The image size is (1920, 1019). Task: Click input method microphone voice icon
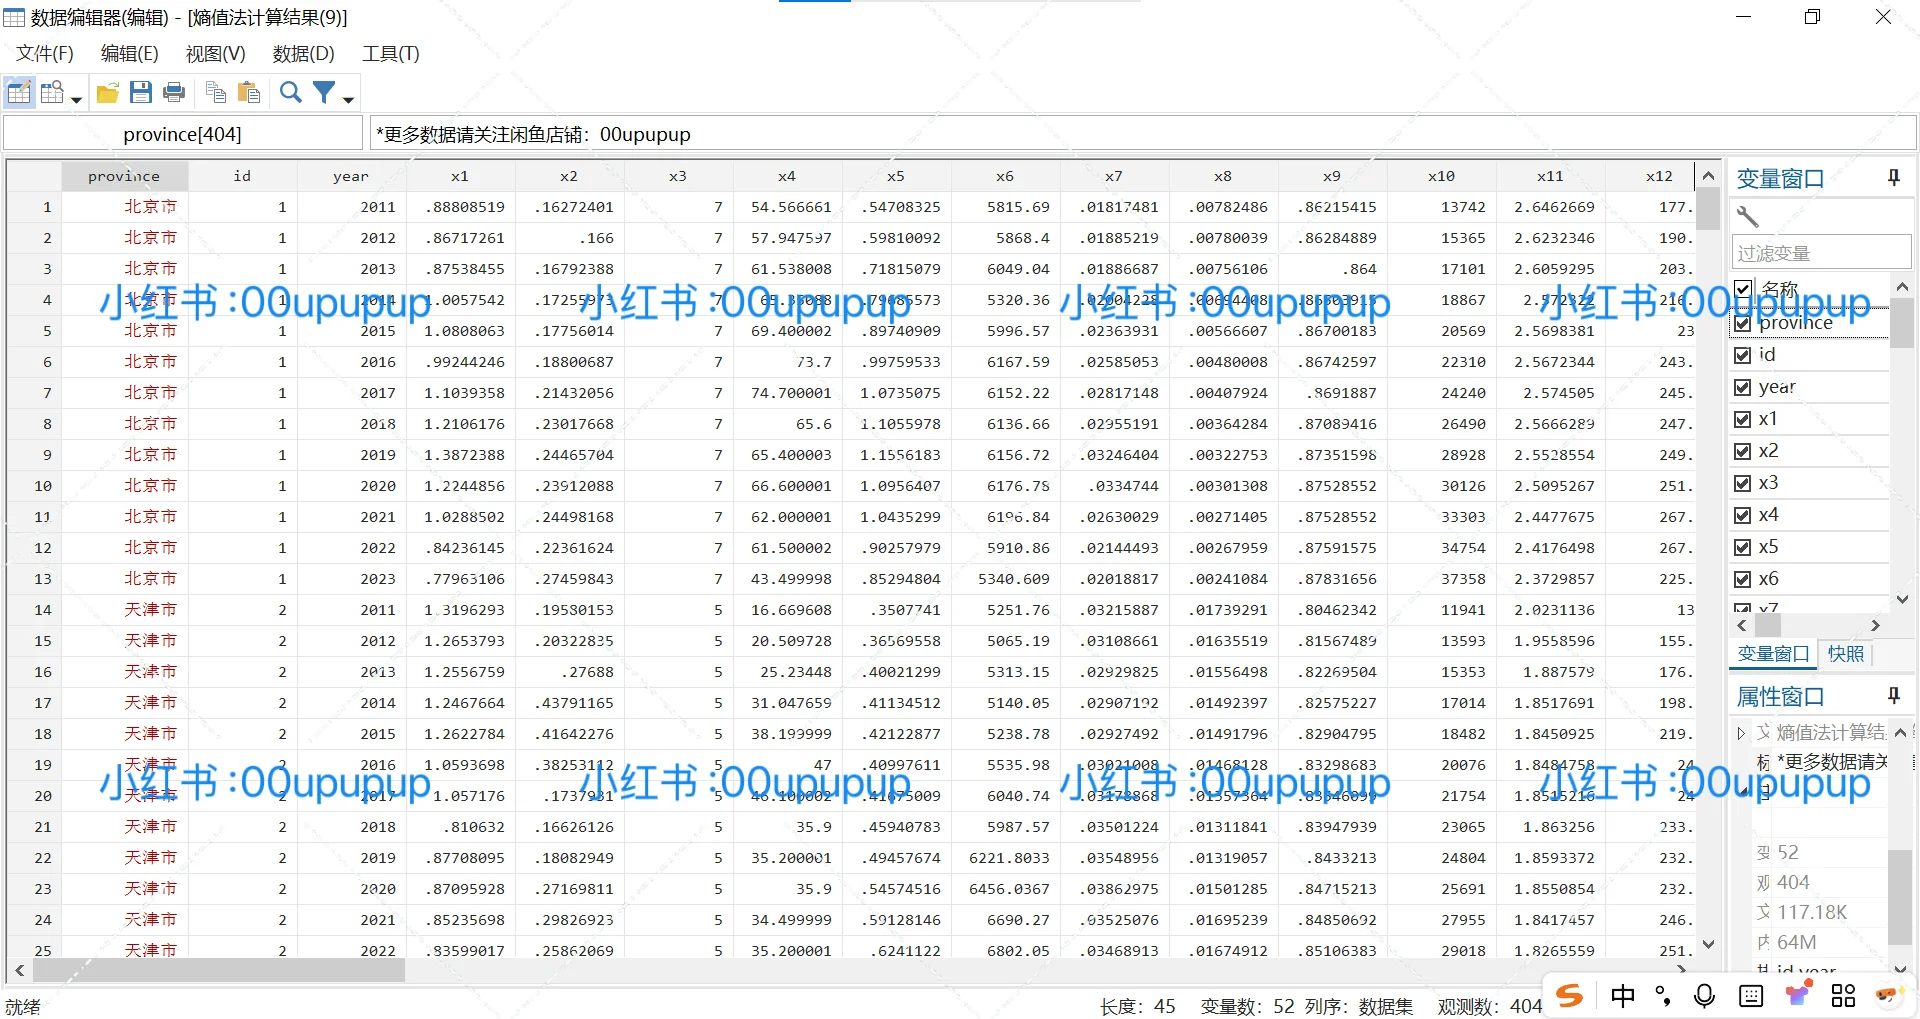(1704, 995)
